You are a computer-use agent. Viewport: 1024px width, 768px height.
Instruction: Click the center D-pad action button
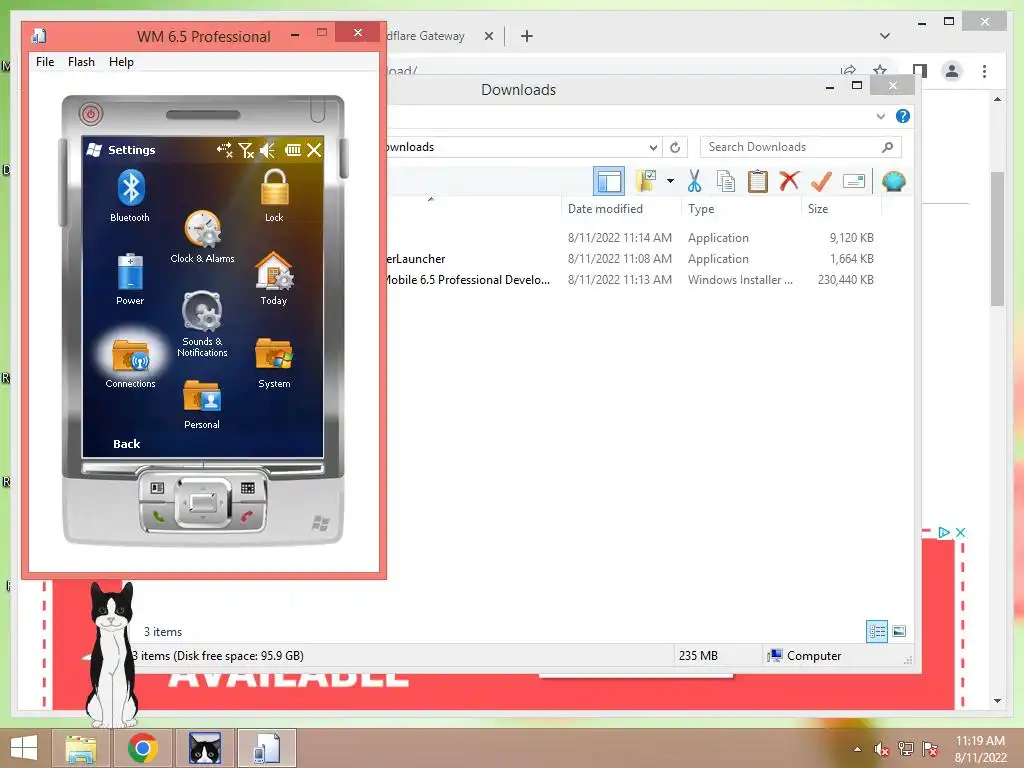(203, 504)
